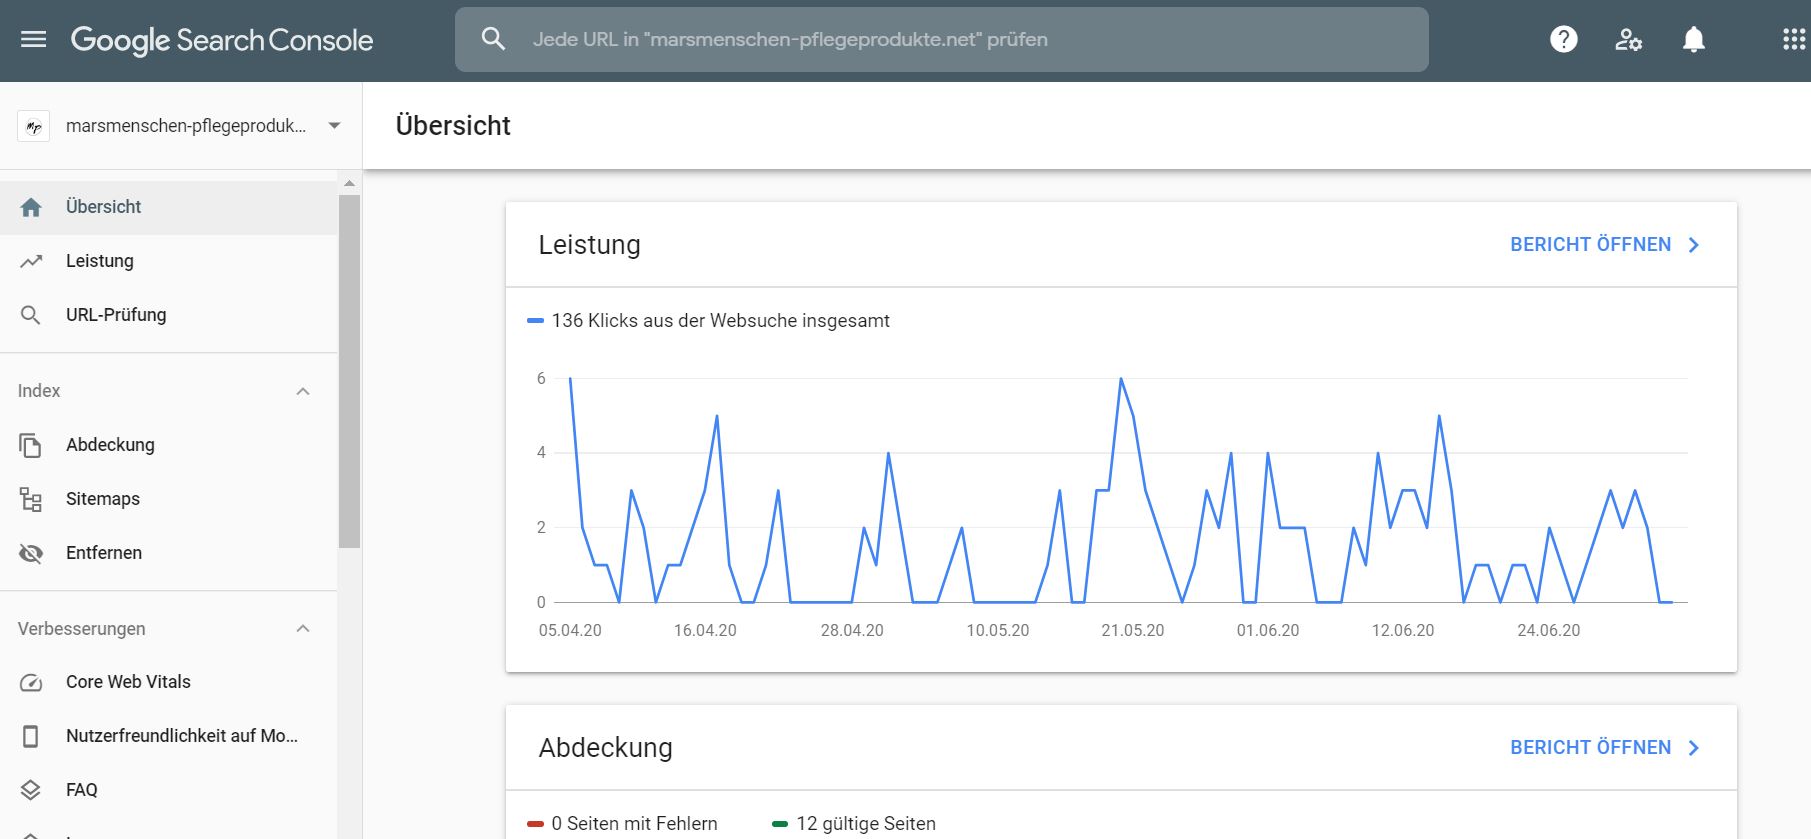Image resolution: width=1811 pixels, height=839 pixels.
Task: Click the Sitemaps tree icon
Action: coord(31,499)
